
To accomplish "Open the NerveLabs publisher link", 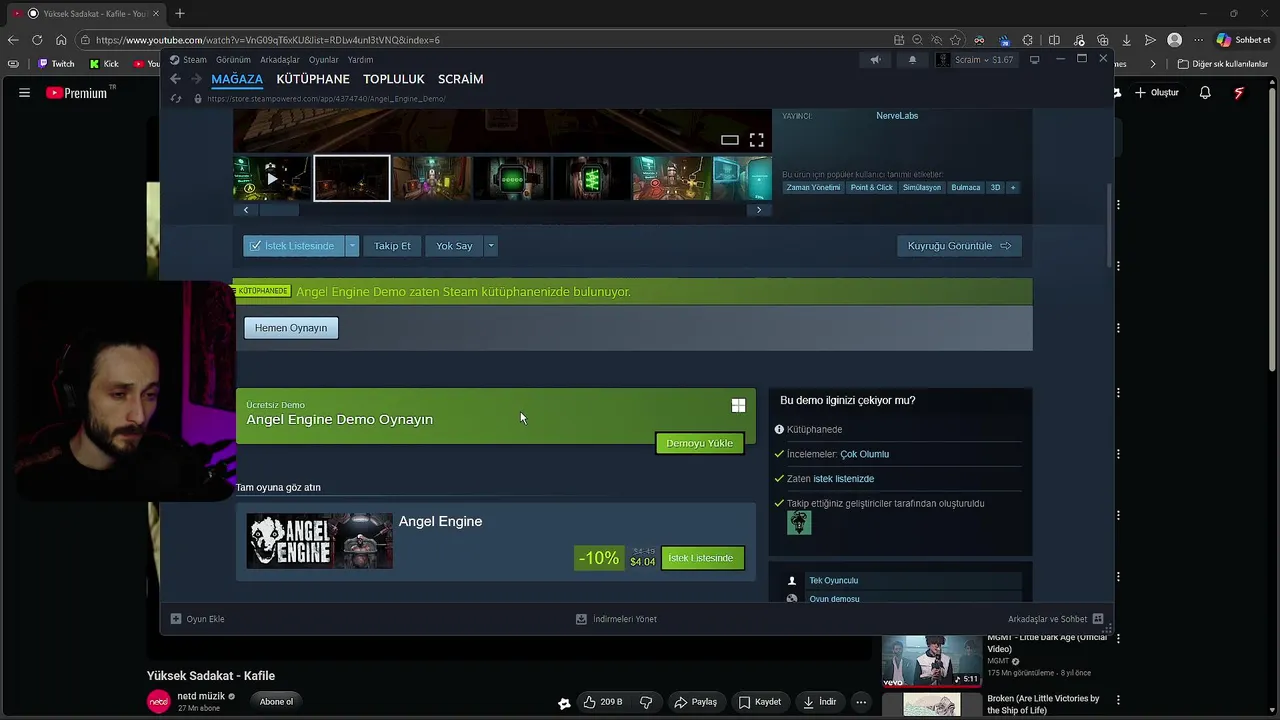I will (897, 116).
